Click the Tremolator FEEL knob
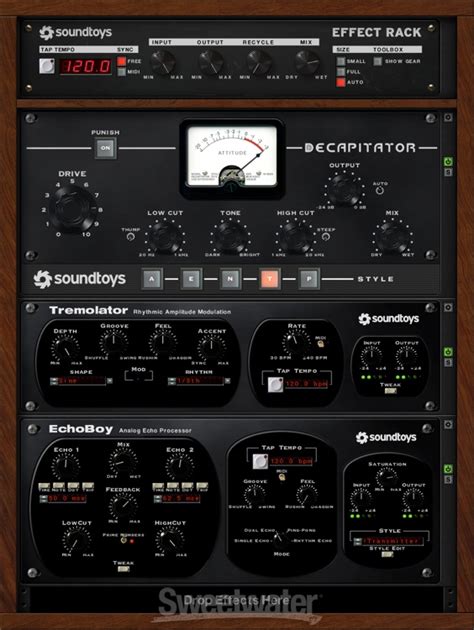474x630 pixels. point(163,343)
